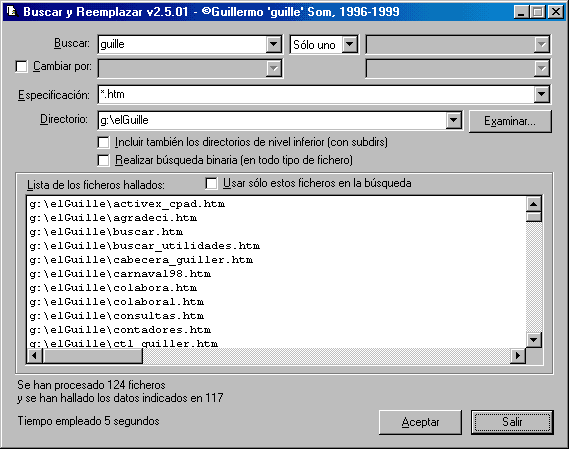Click file list scroll down arrow
Image resolution: width=569 pixels, height=449 pixels.
[x=533, y=340]
